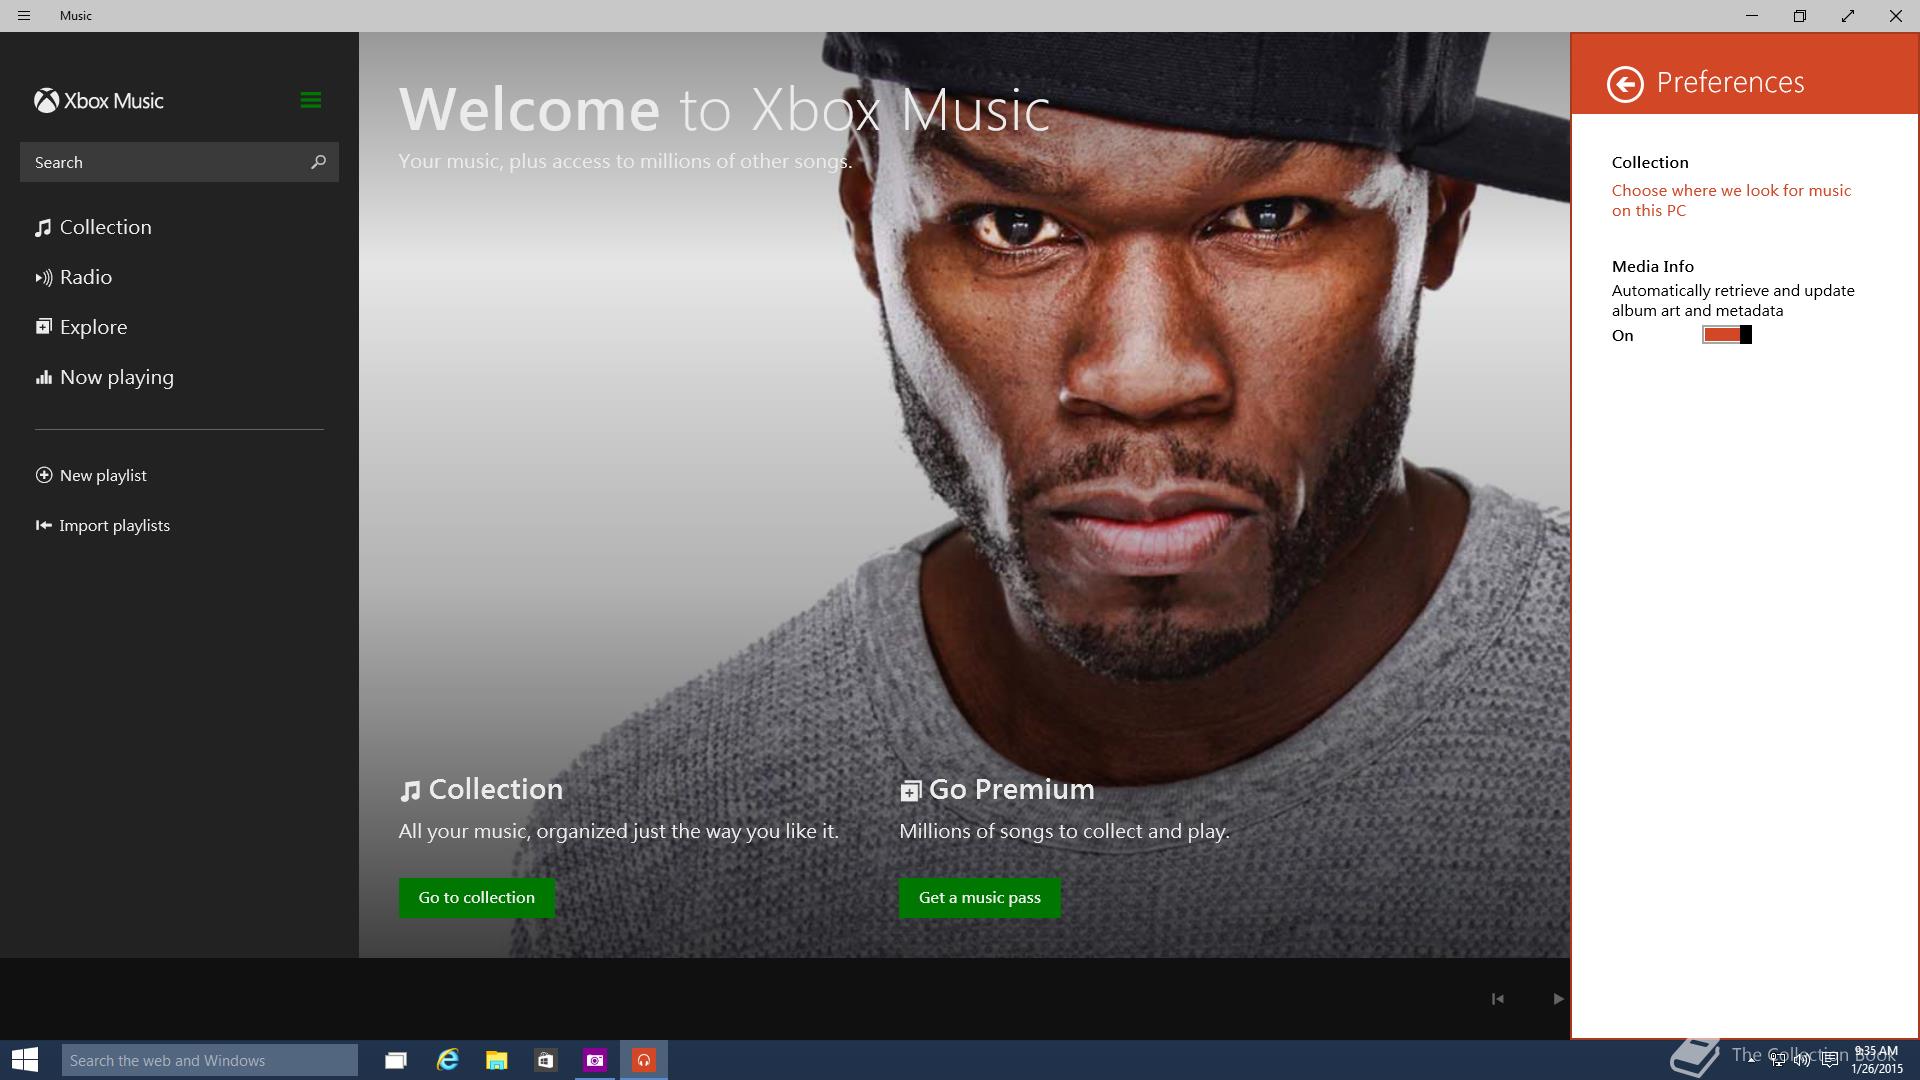Image resolution: width=1920 pixels, height=1080 pixels.
Task: Open the volume tray icon
Action: click(x=1803, y=1060)
